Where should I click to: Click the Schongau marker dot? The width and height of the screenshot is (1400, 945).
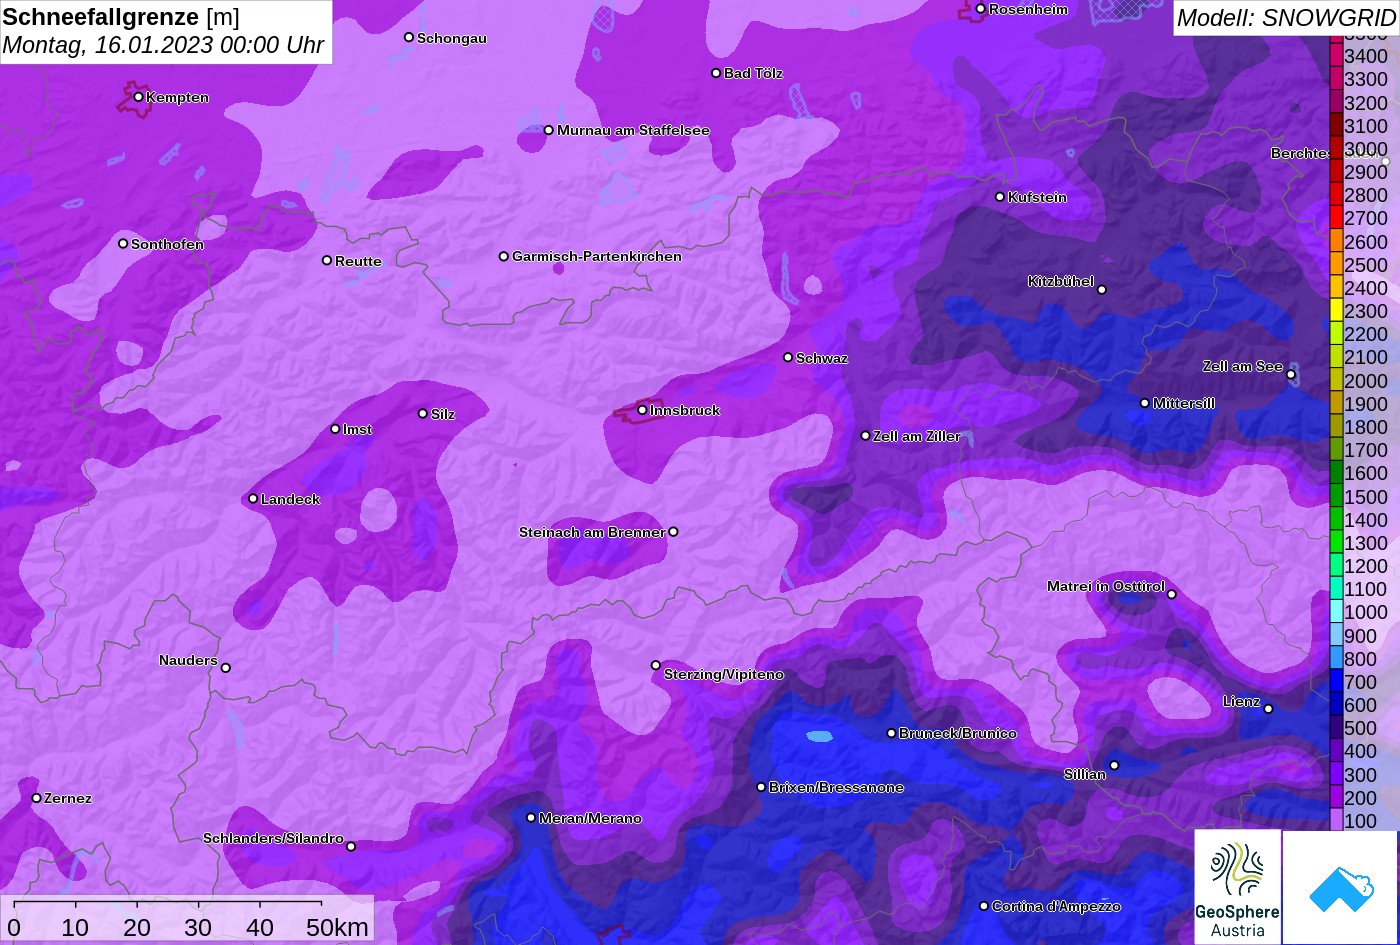click(x=408, y=37)
